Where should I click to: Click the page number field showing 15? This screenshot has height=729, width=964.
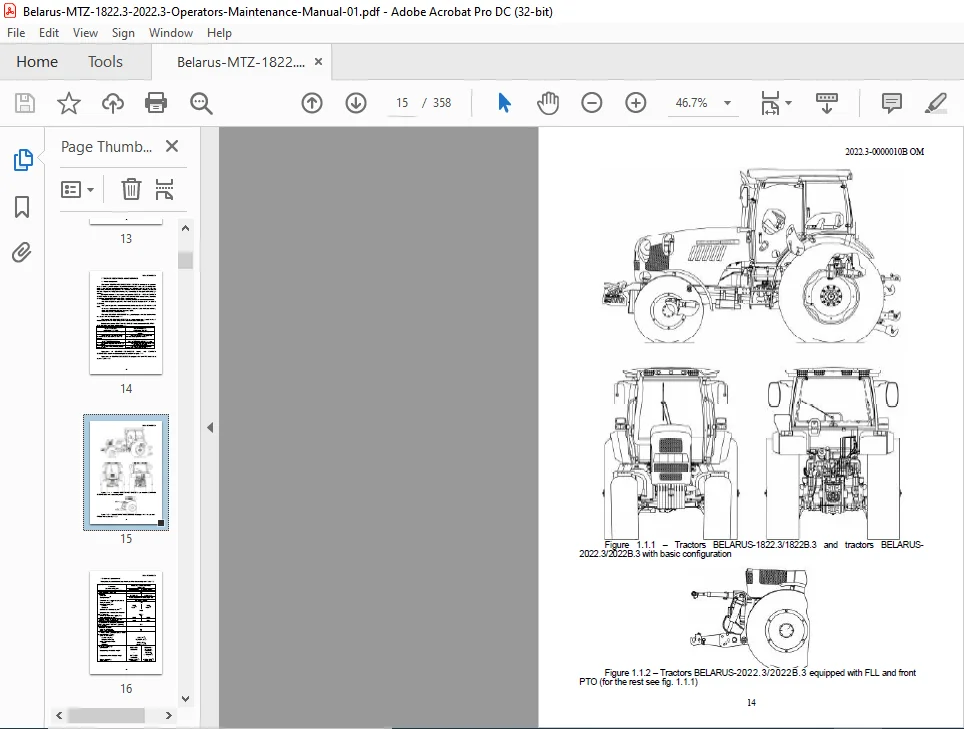(401, 103)
